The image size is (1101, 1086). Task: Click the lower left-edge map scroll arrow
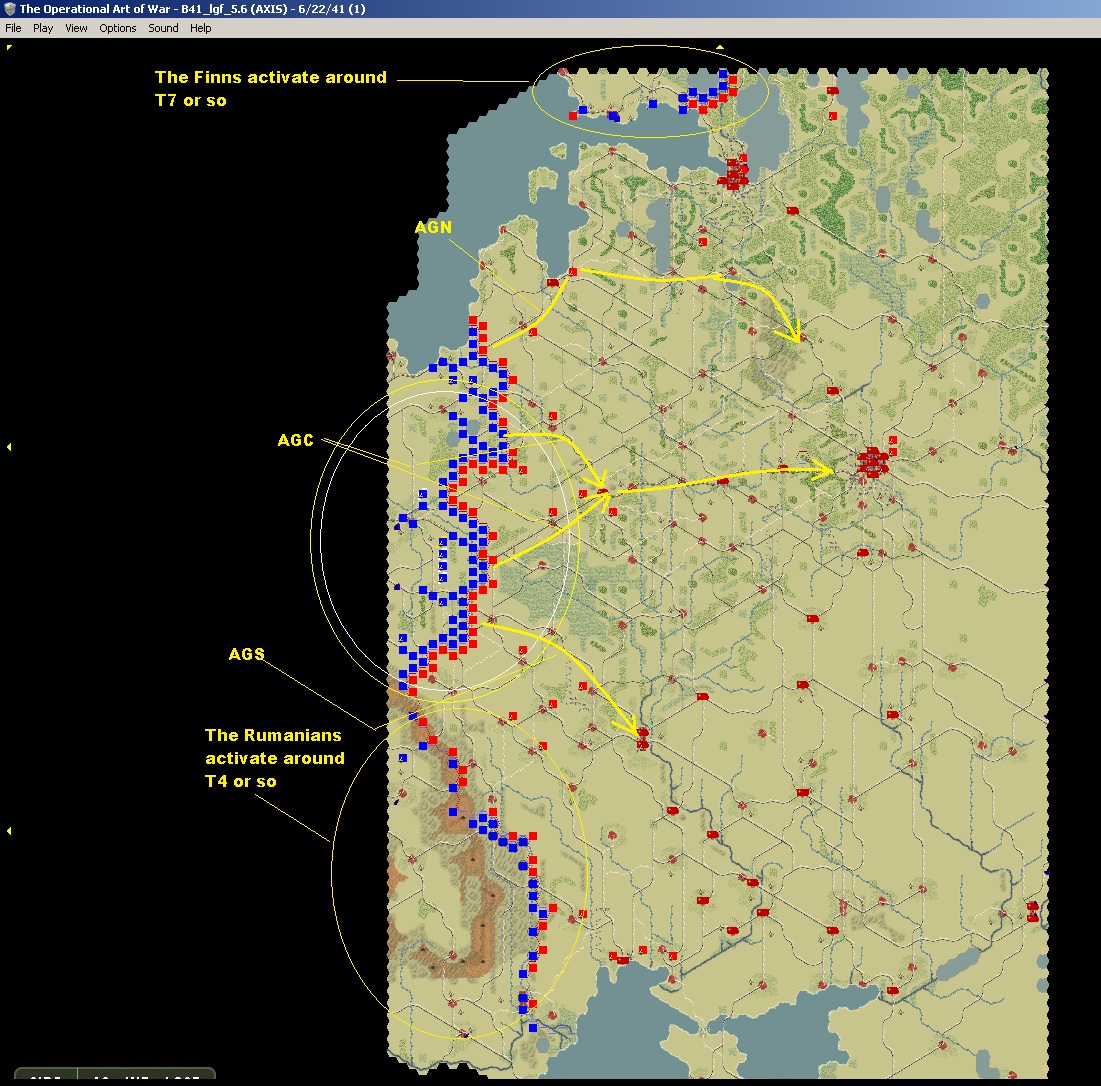9,830
